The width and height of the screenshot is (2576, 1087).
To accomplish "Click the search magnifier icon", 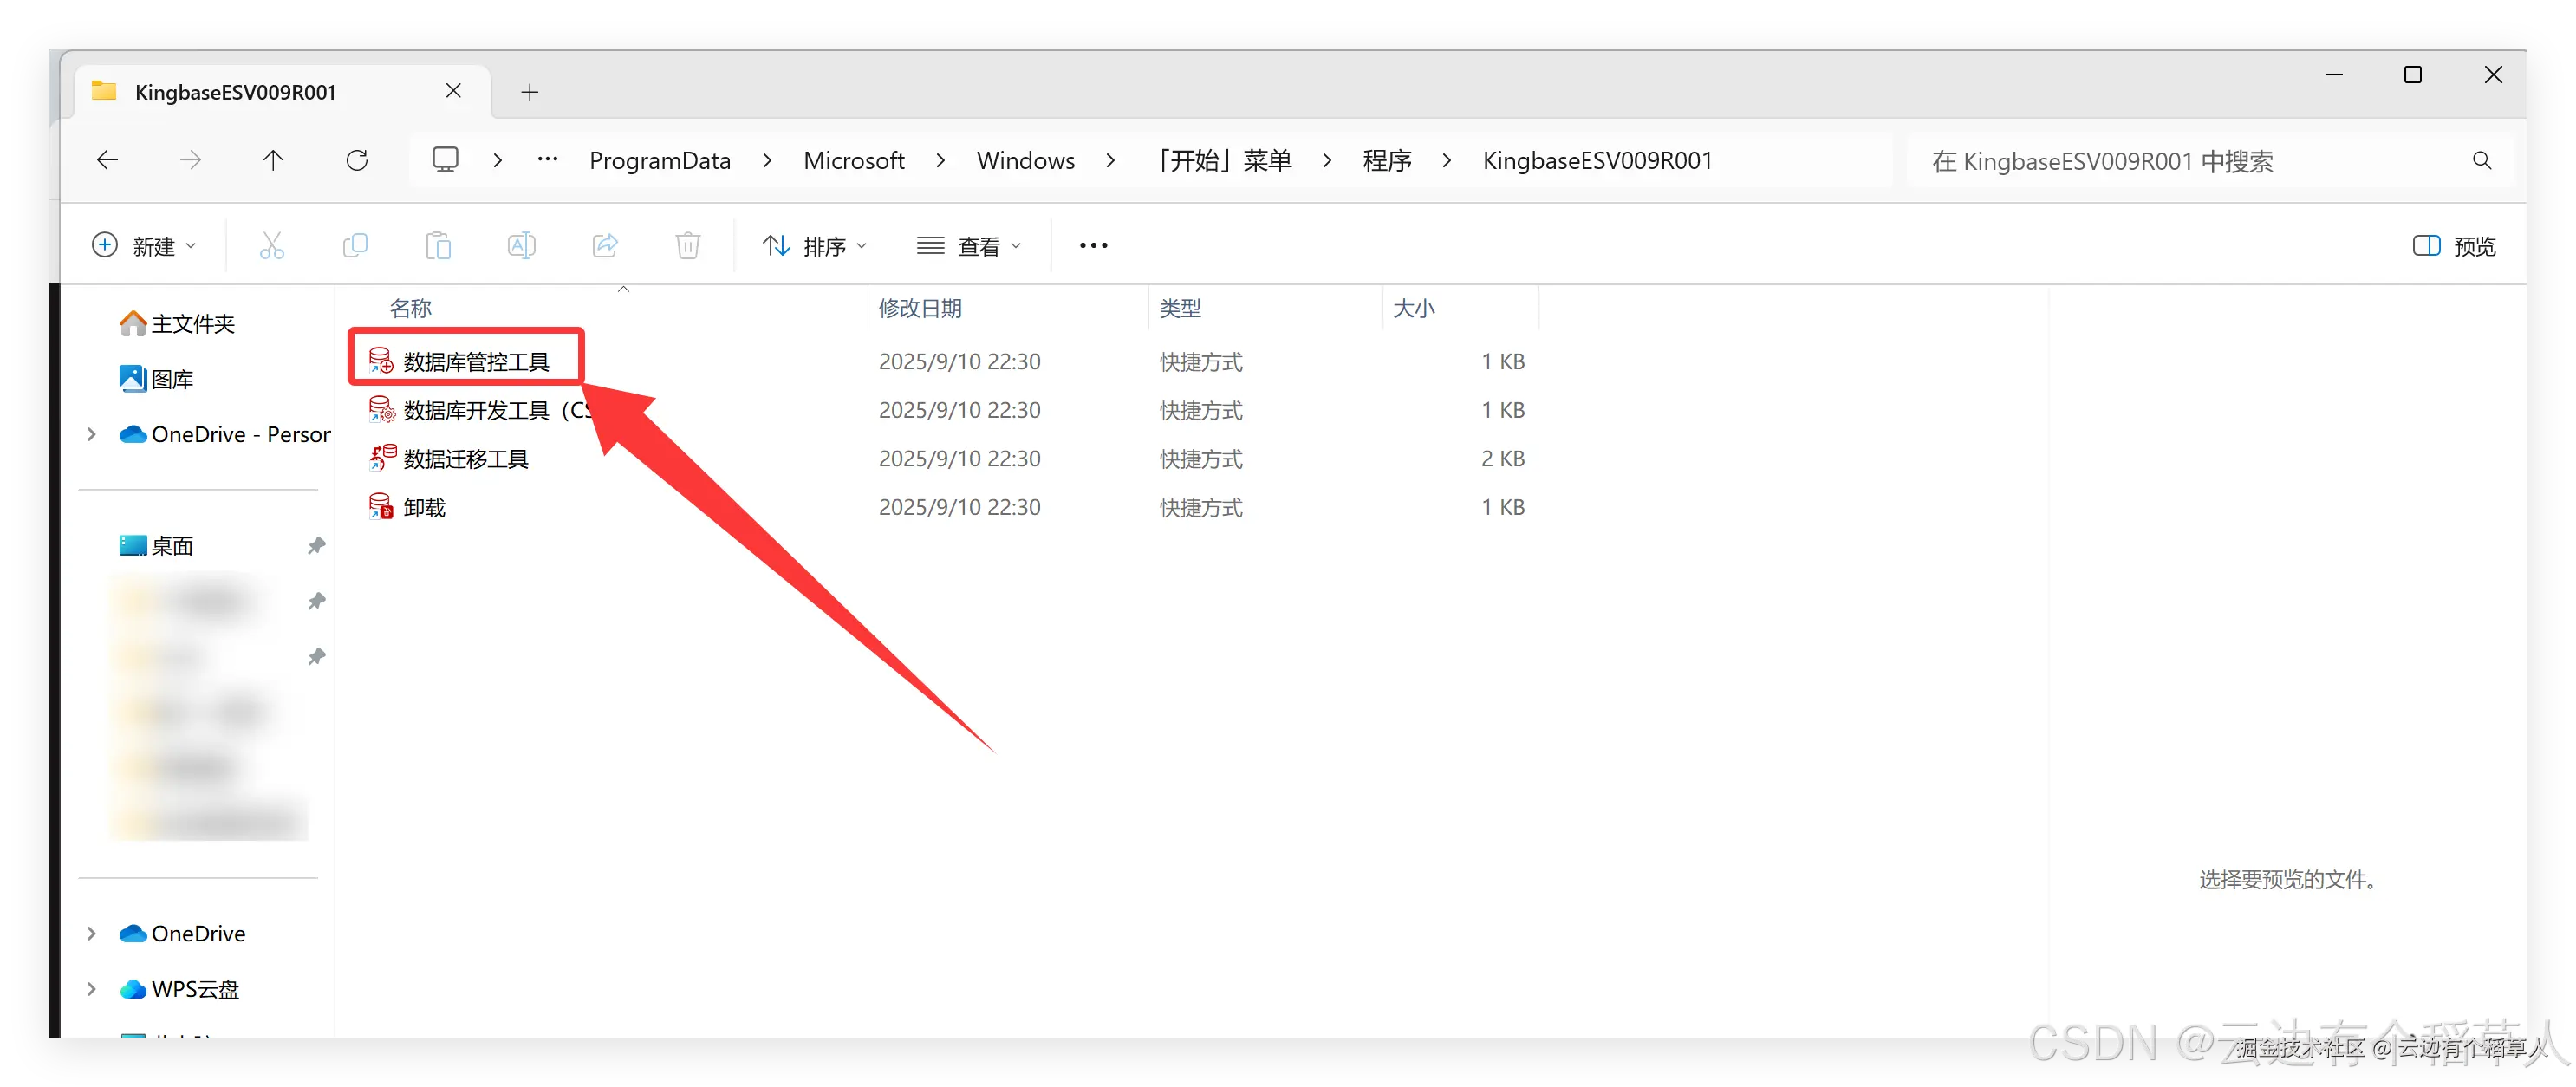I will click(2481, 161).
